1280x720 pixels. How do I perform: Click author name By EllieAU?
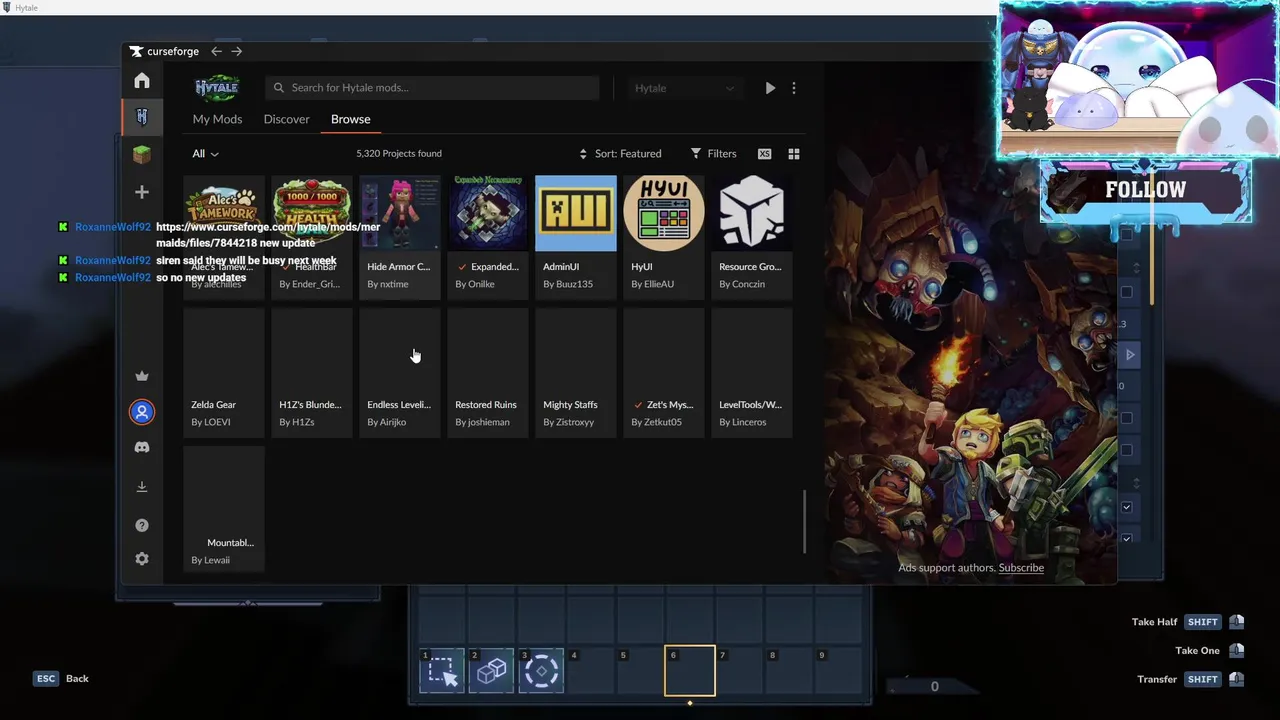(652, 284)
